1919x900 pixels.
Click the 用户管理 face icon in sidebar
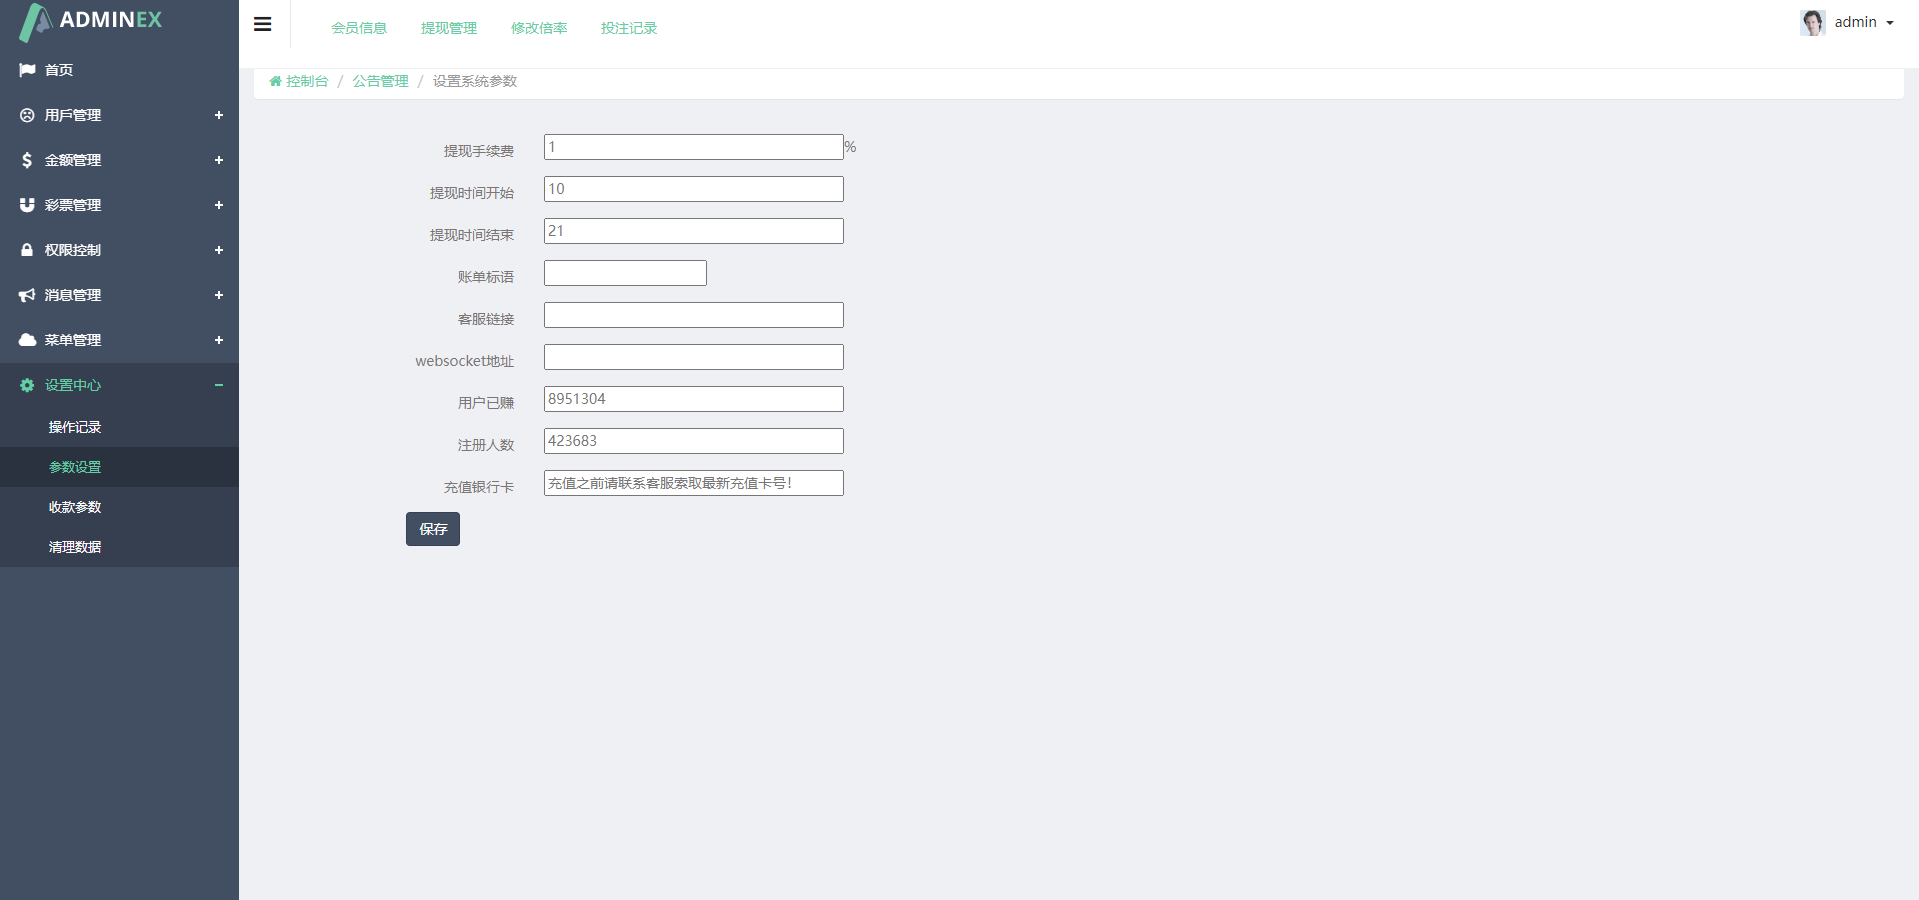pyautogui.click(x=27, y=115)
